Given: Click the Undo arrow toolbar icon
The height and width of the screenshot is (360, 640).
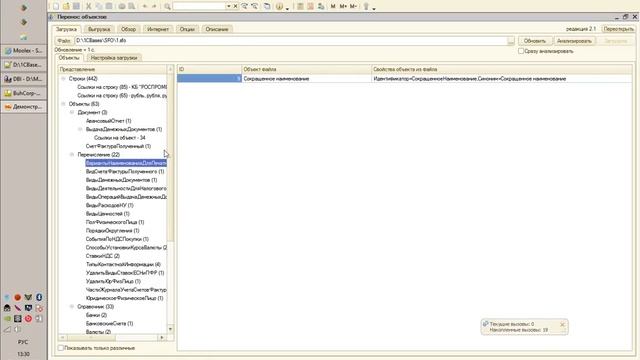Looking at the screenshot, I should coord(144,6).
